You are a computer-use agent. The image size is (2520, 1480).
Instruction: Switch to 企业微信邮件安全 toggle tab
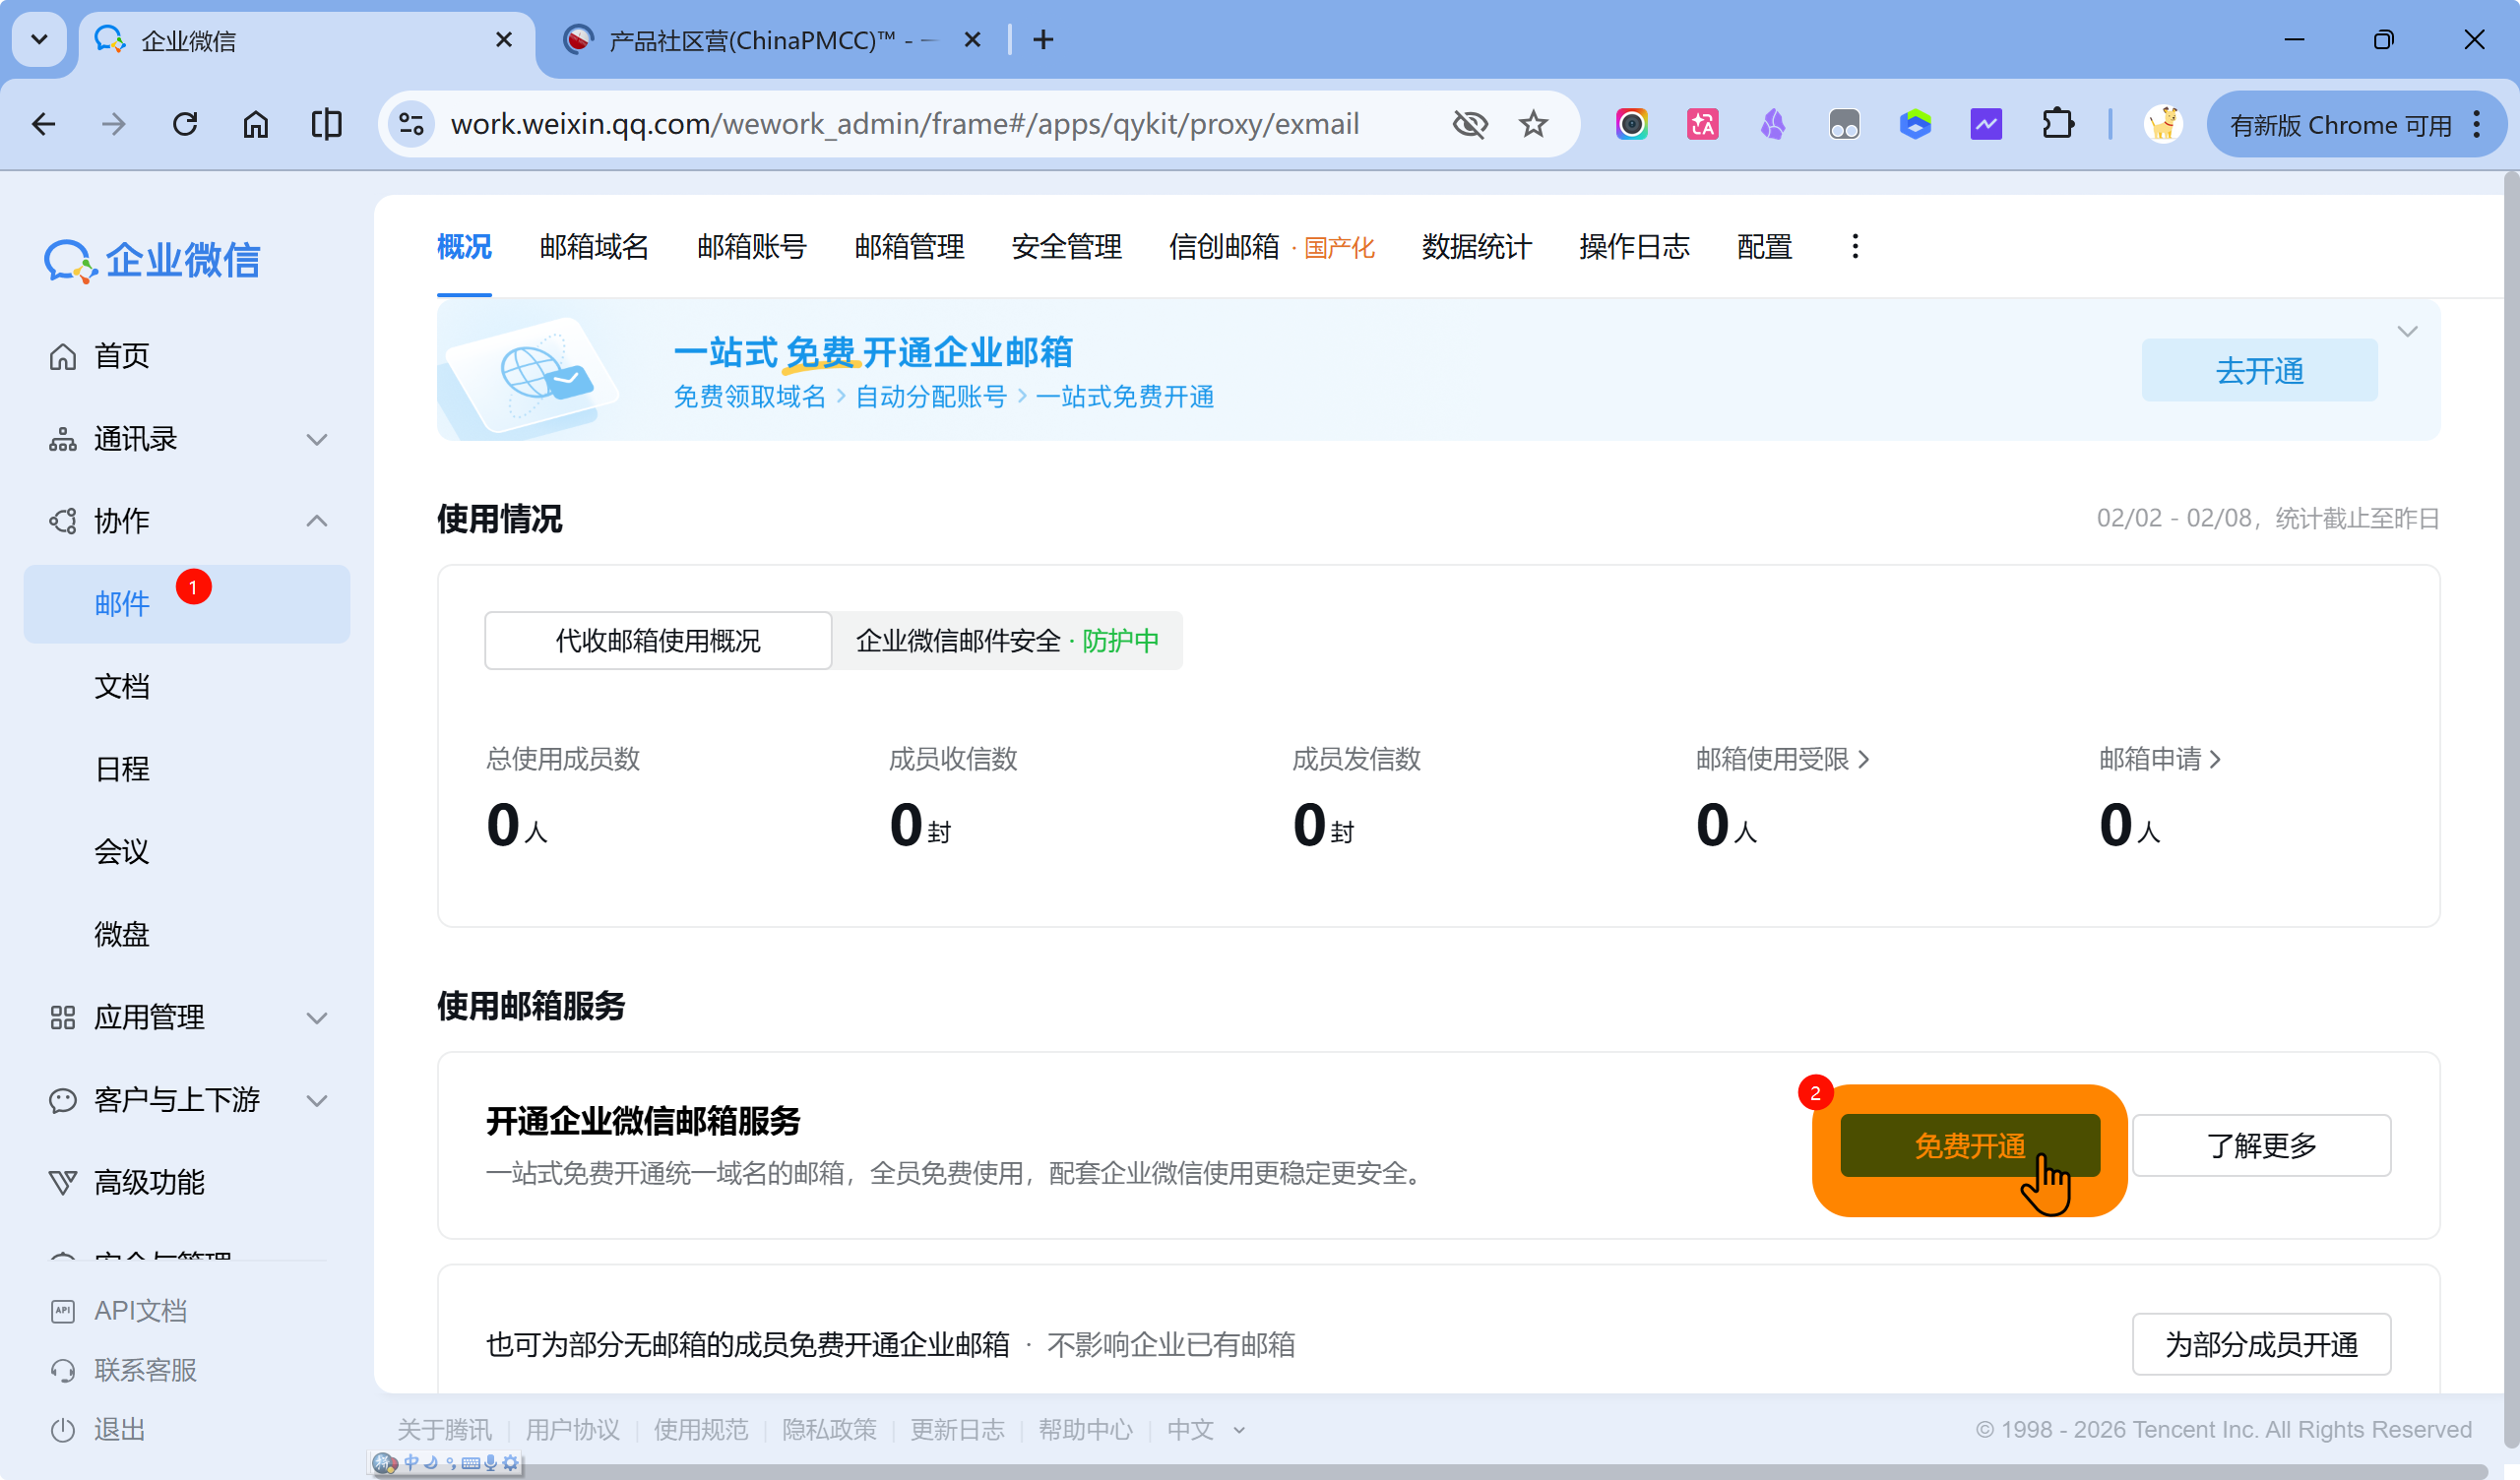coord(1007,640)
